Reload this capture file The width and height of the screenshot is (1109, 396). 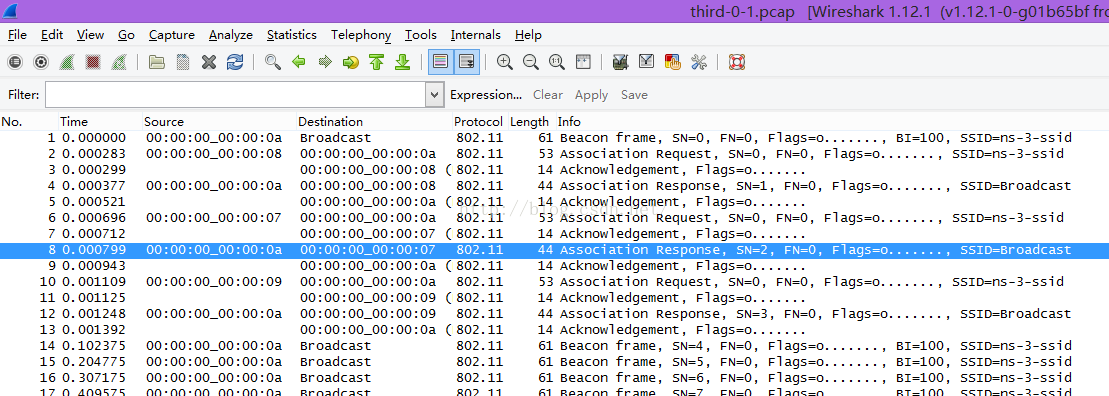point(235,62)
